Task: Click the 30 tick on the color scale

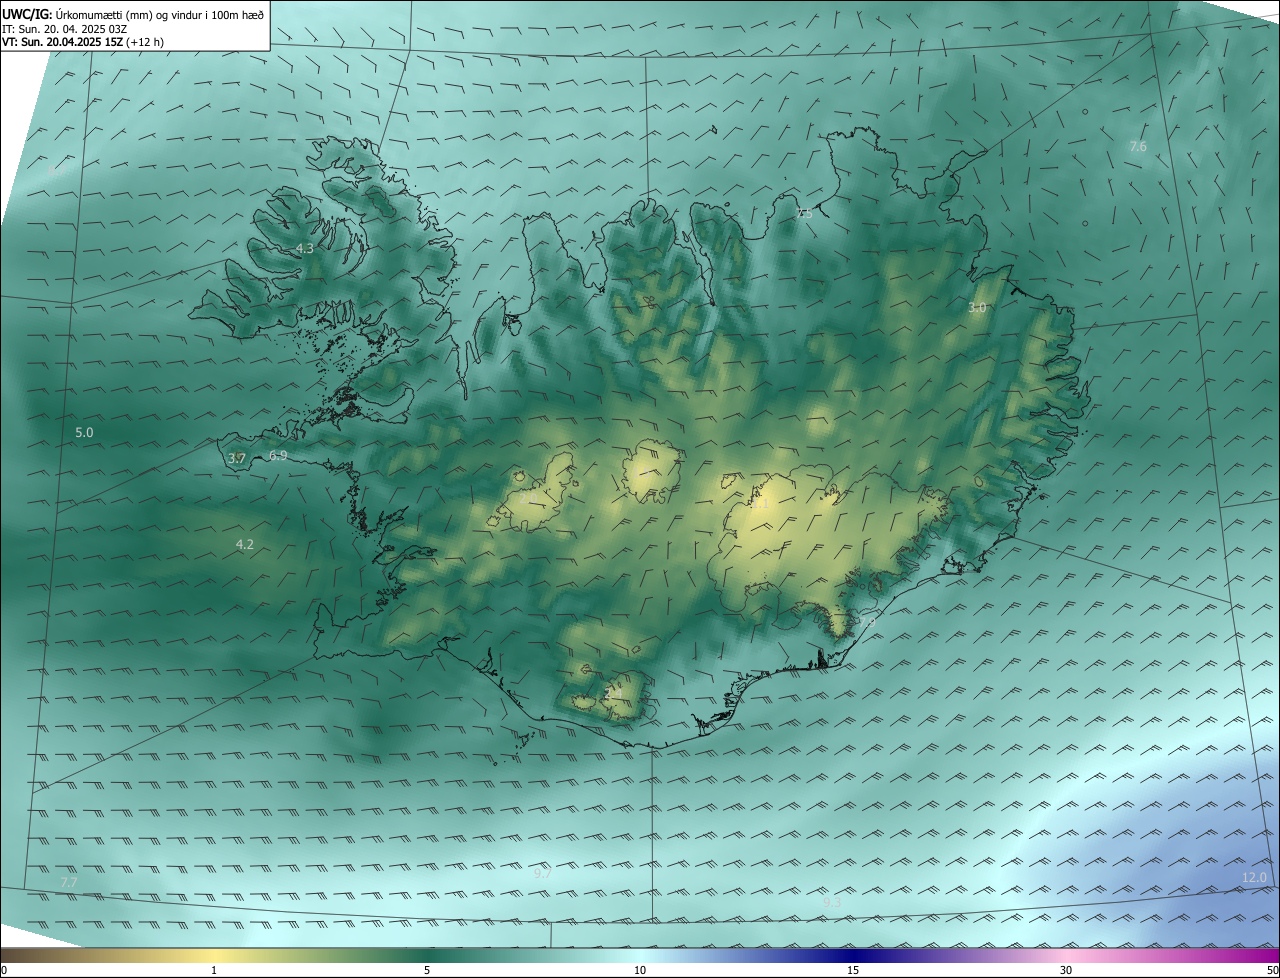Action: [1066, 970]
